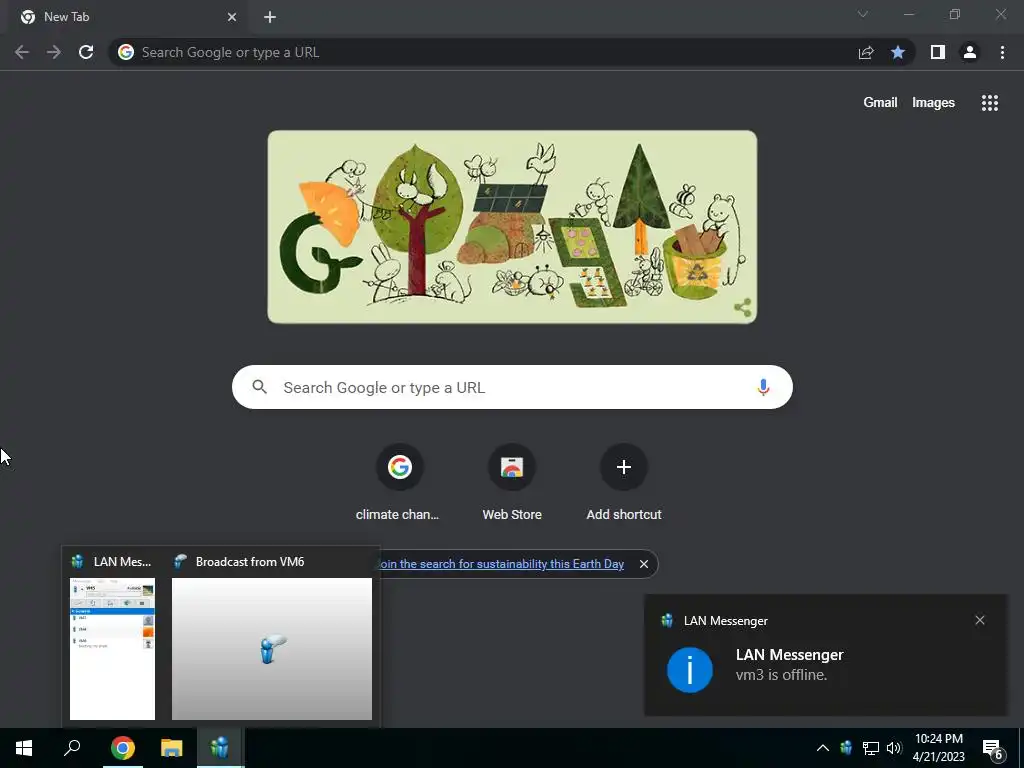Open the climate change shortcut

point(398,483)
